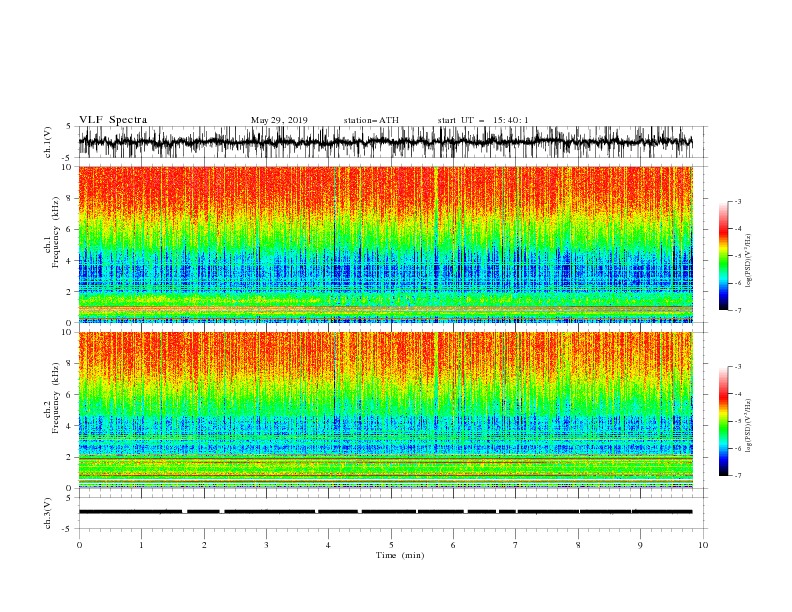
Task: Click the log(PSD) label beside ch.1 colorbar
Action: (749, 261)
